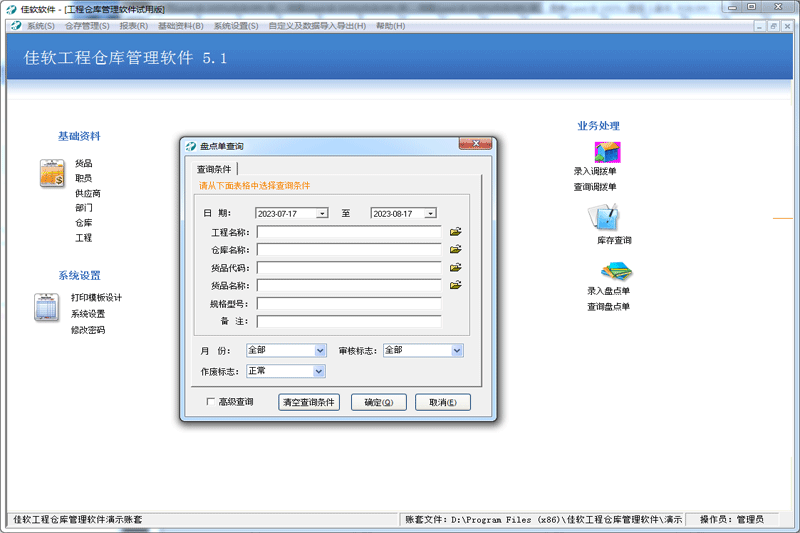Click the 取消(E) button
The image size is (800, 533).
[x=443, y=402]
